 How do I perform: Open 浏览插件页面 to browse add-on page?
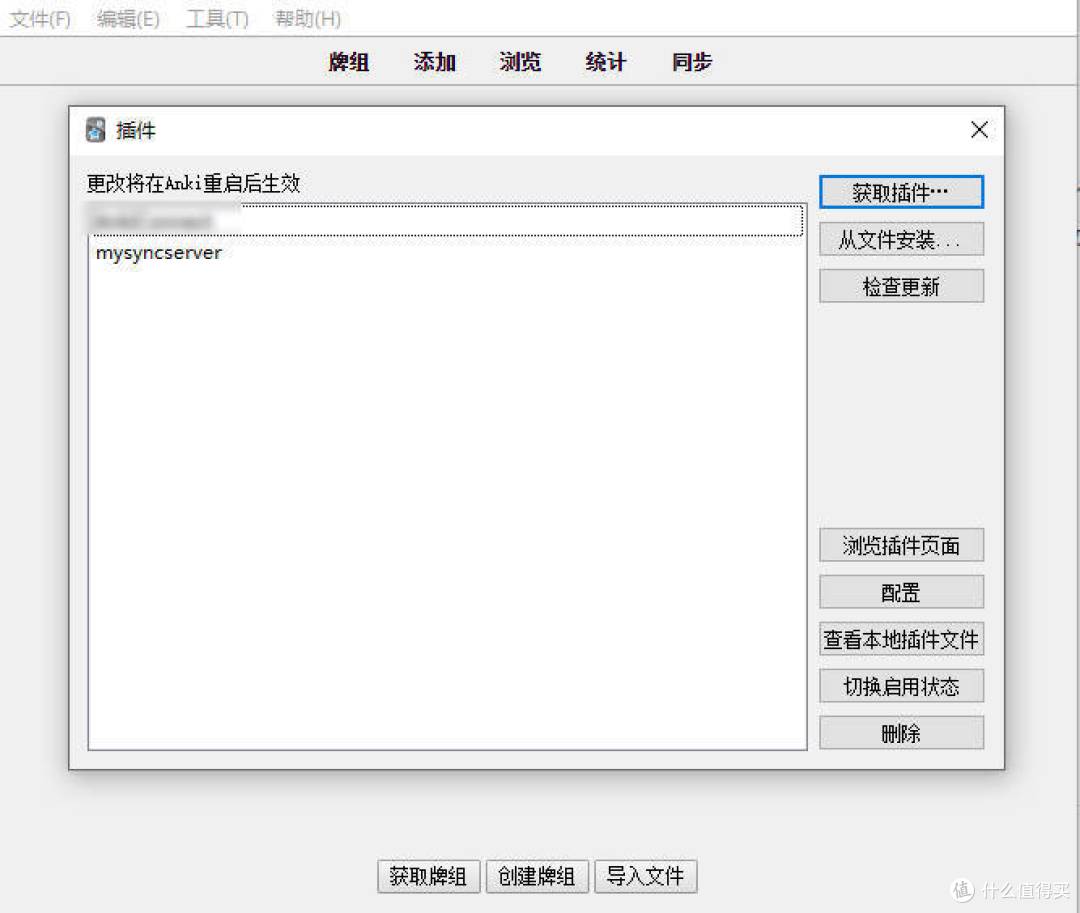click(899, 545)
